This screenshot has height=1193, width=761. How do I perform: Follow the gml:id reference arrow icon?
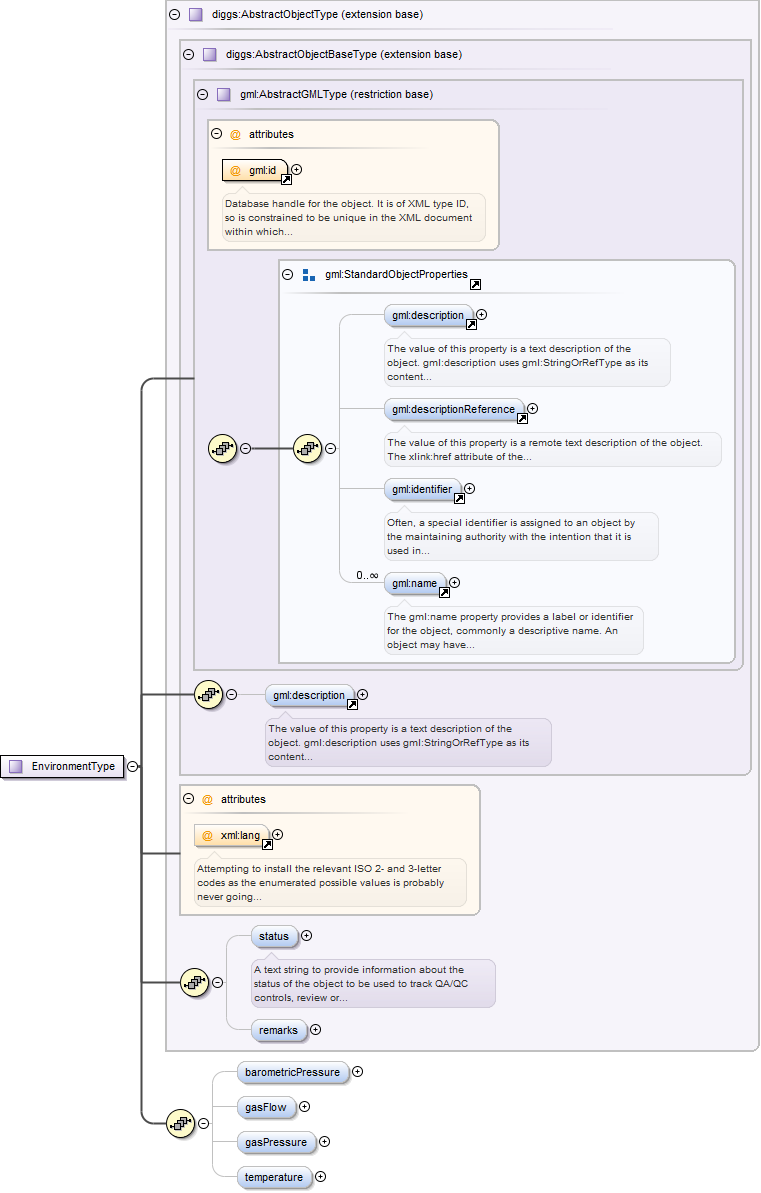286,179
